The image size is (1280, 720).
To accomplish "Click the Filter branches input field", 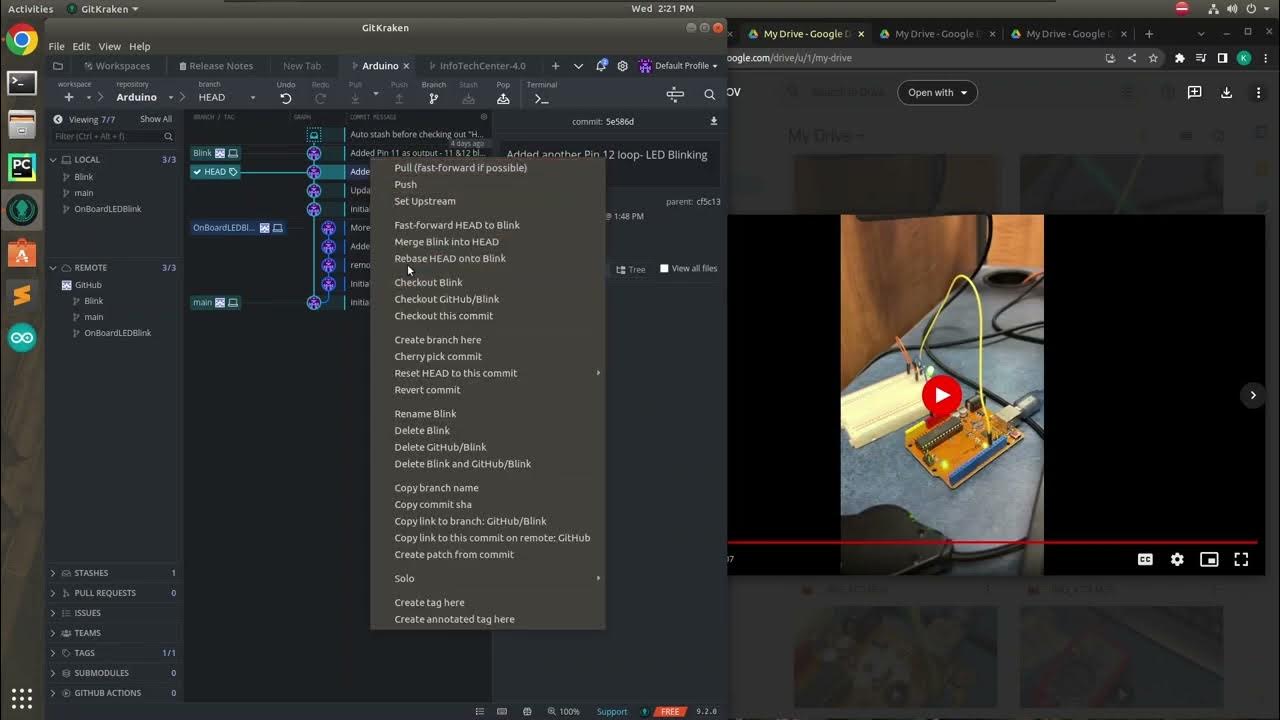I will 112,137.
